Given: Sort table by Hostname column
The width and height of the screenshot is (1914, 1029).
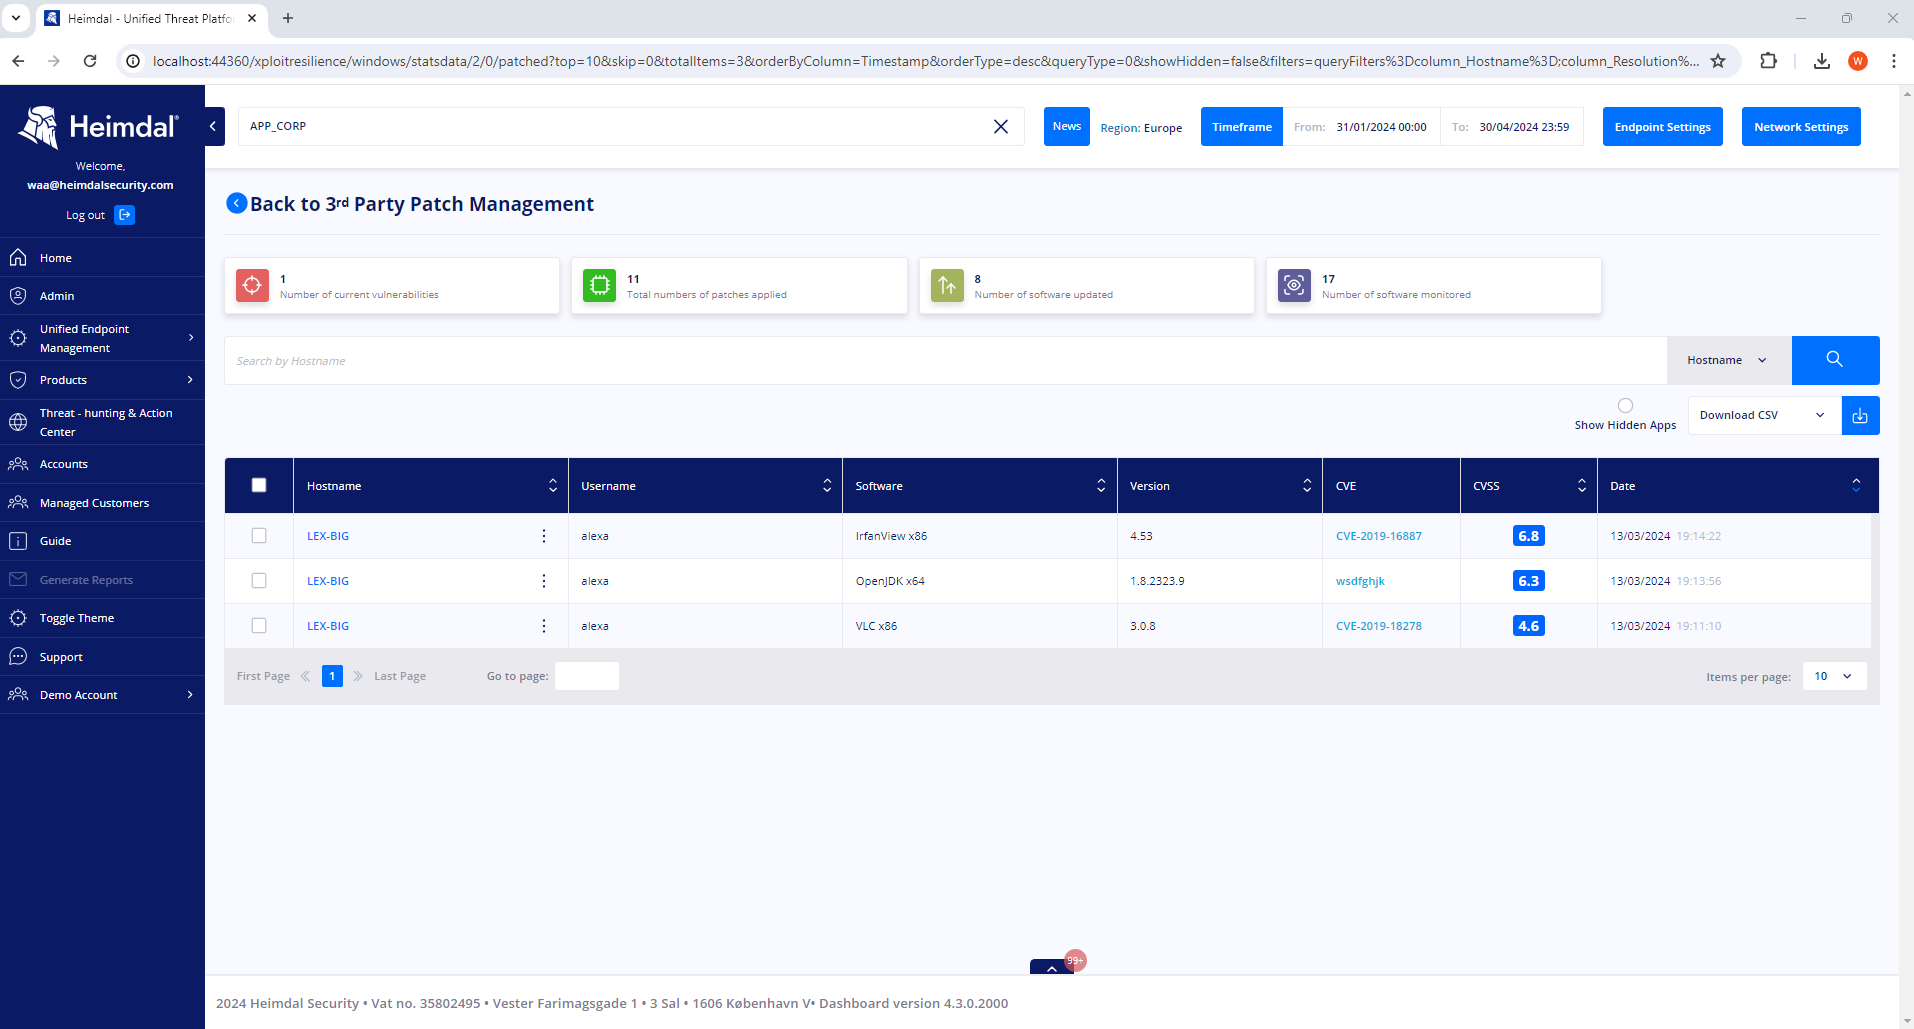Looking at the screenshot, I should click(x=552, y=485).
